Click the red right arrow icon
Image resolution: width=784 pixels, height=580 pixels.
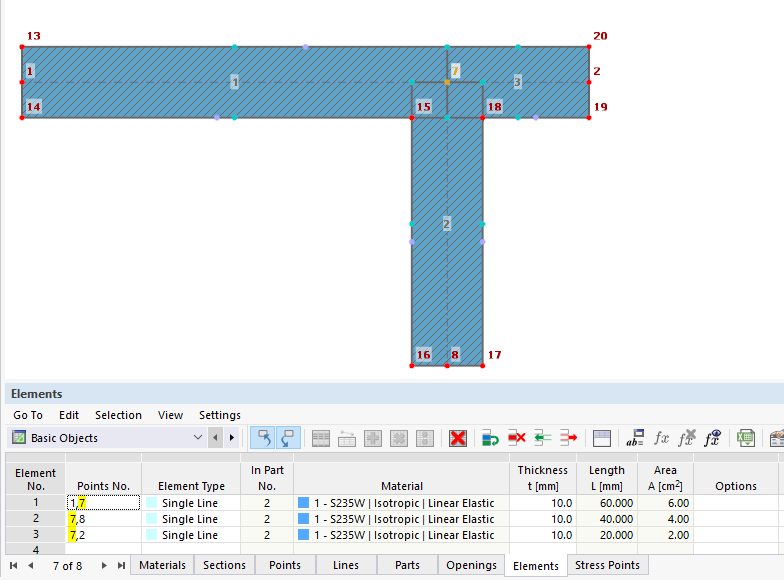(x=568, y=438)
